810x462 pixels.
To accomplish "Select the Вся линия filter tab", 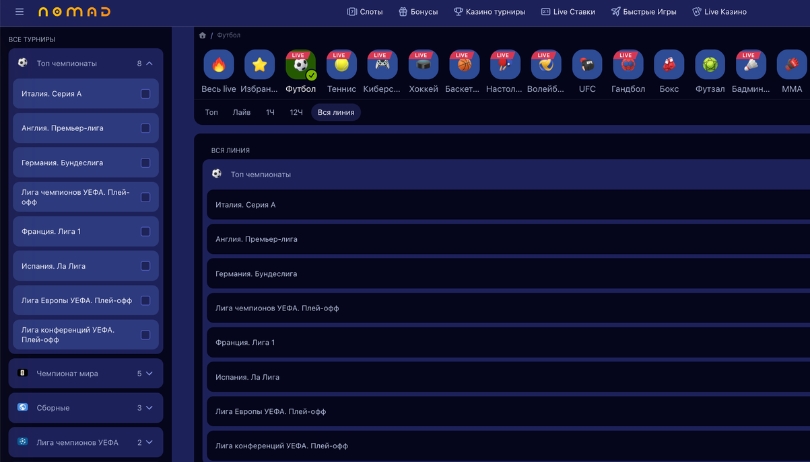I will (x=336, y=112).
